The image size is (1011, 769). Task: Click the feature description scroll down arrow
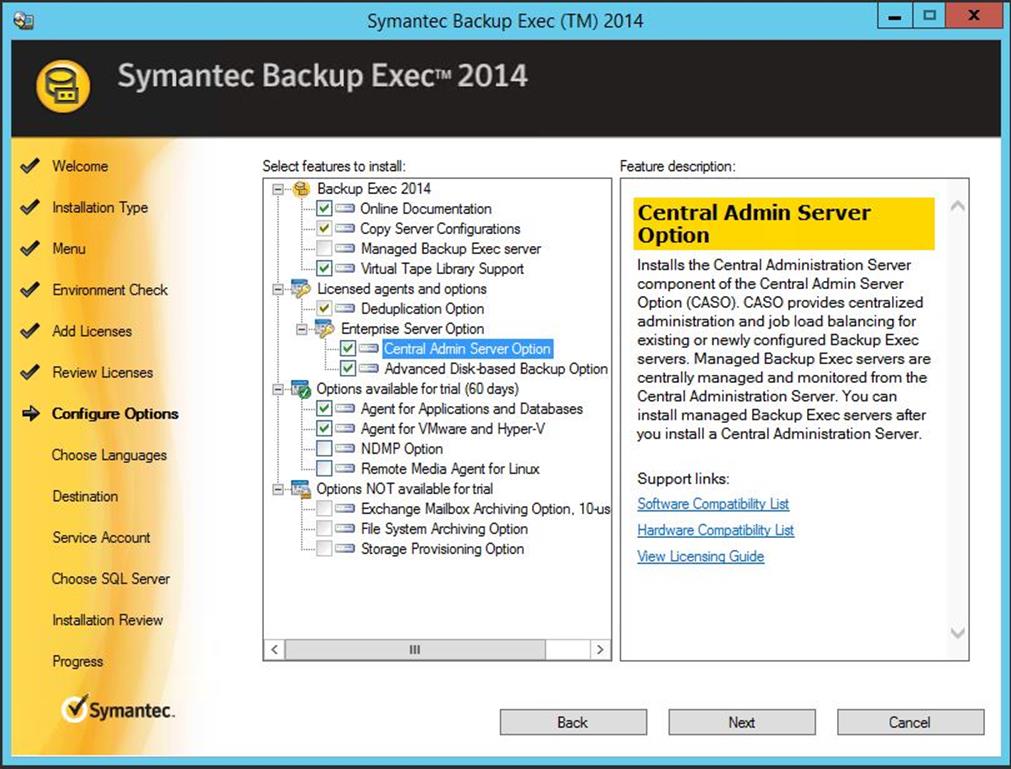coord(958,633)
